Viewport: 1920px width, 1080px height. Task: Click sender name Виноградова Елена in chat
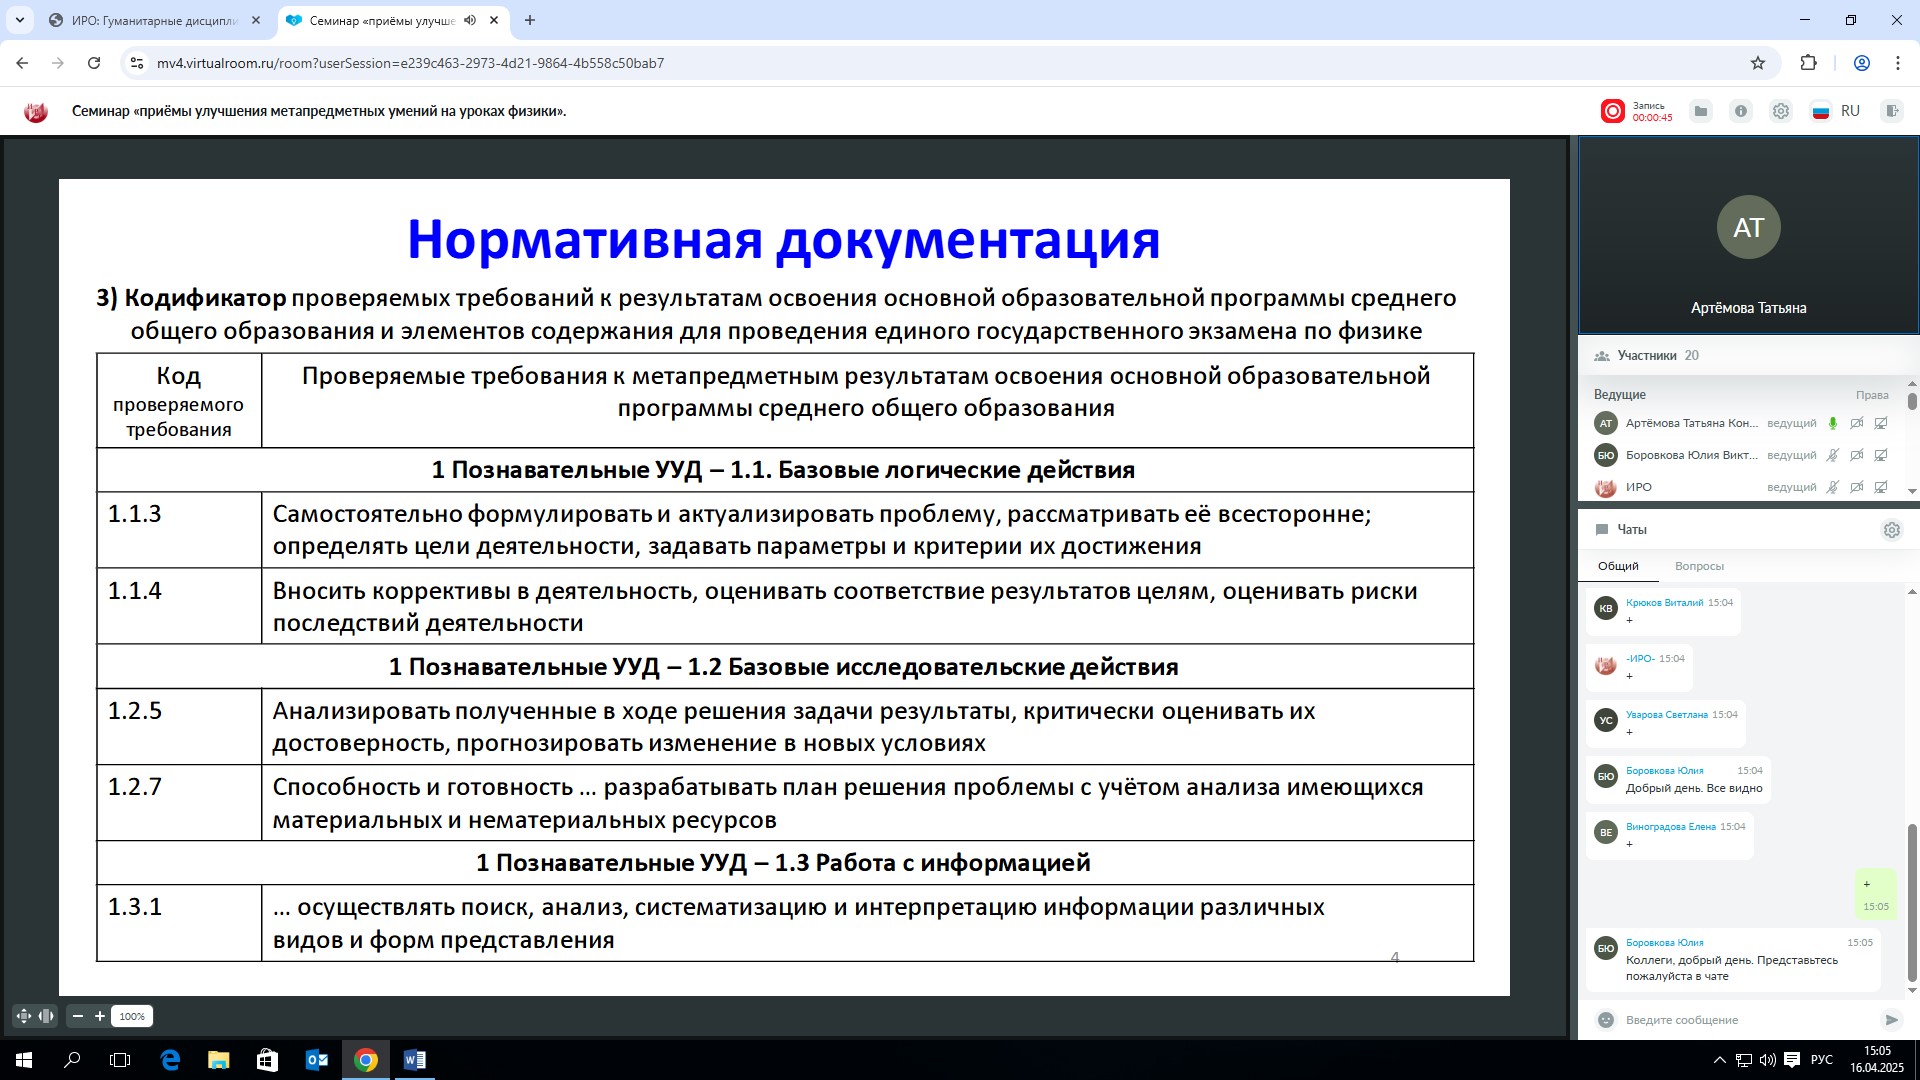click(x=1671, y=827)
